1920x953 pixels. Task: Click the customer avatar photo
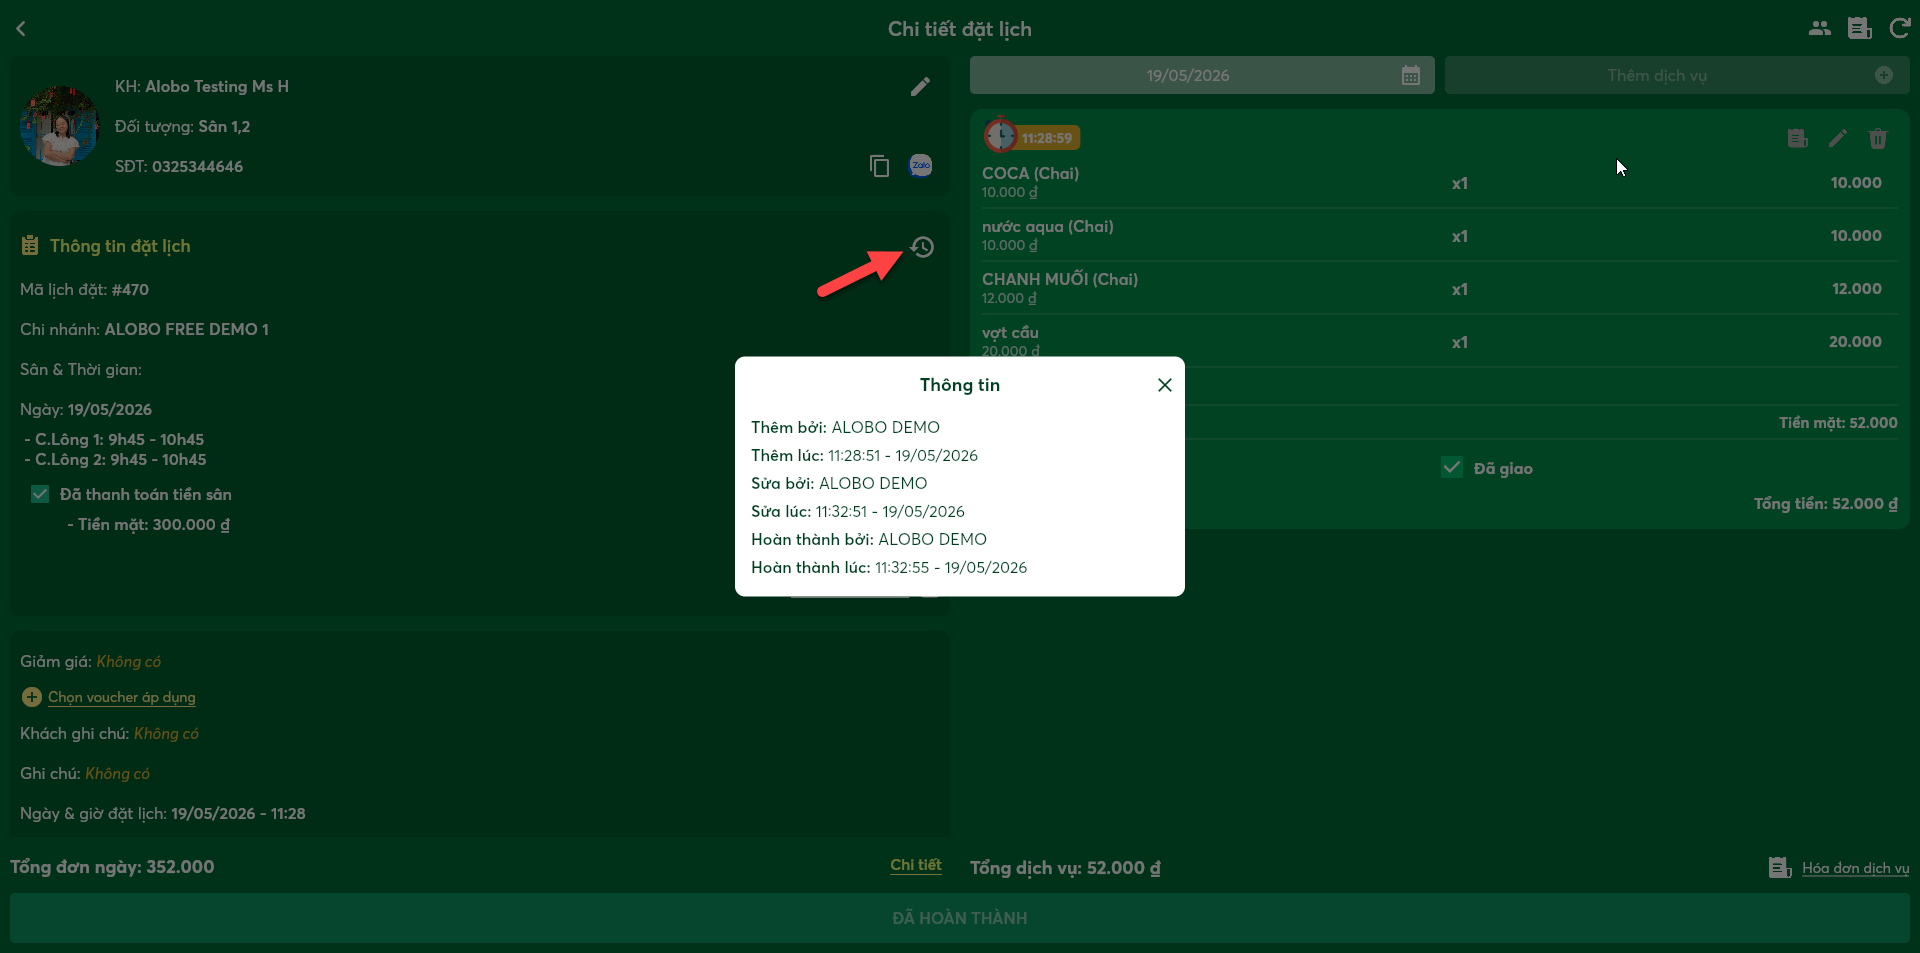(x=60, y=126)
